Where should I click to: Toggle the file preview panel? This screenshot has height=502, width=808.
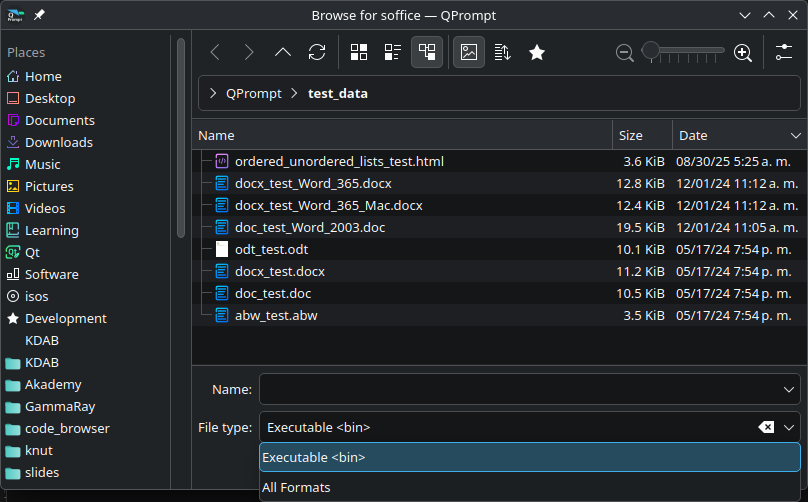coord(469,52)
